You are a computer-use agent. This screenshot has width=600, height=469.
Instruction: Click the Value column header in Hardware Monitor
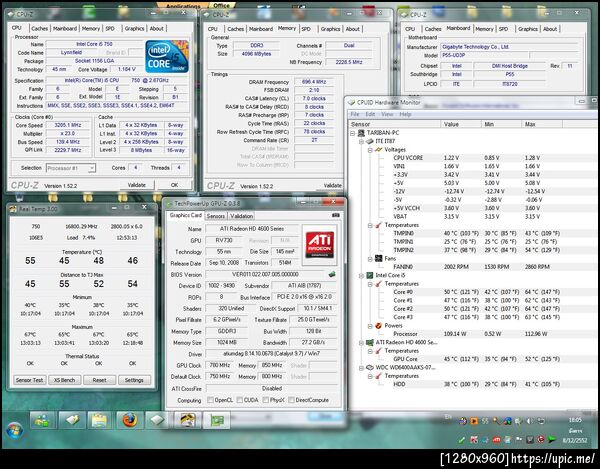click(x=460, y=124)
